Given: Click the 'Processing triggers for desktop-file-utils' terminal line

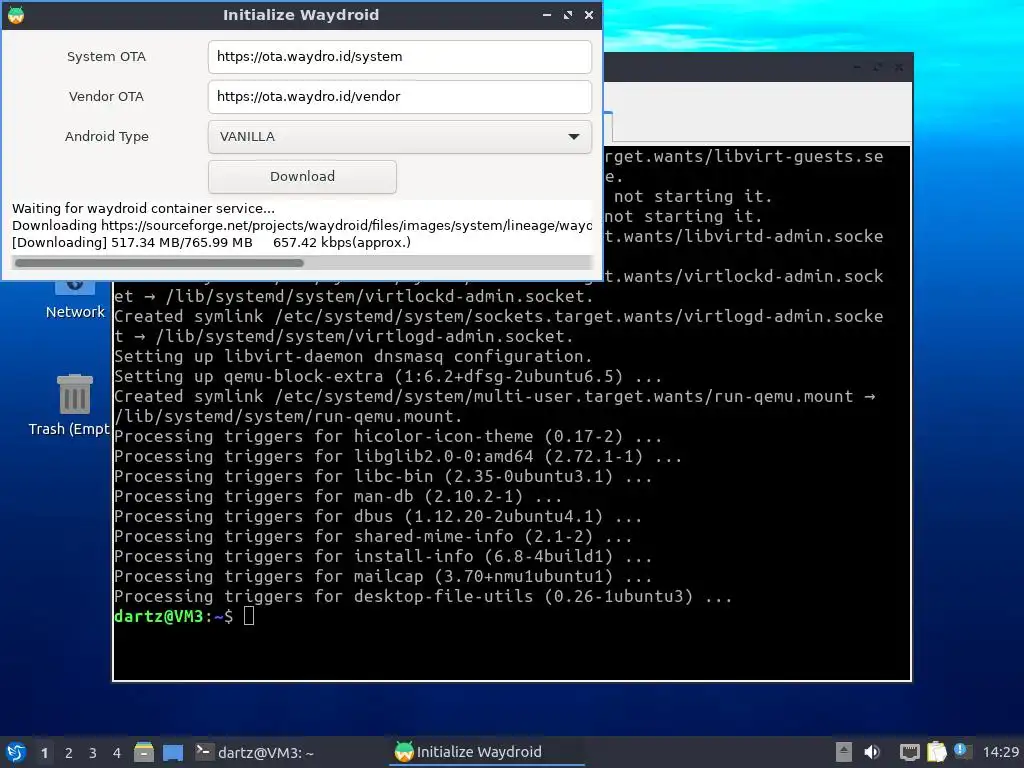Looking at the screenshot, I should pyautogui.click(x=423, y=596).
